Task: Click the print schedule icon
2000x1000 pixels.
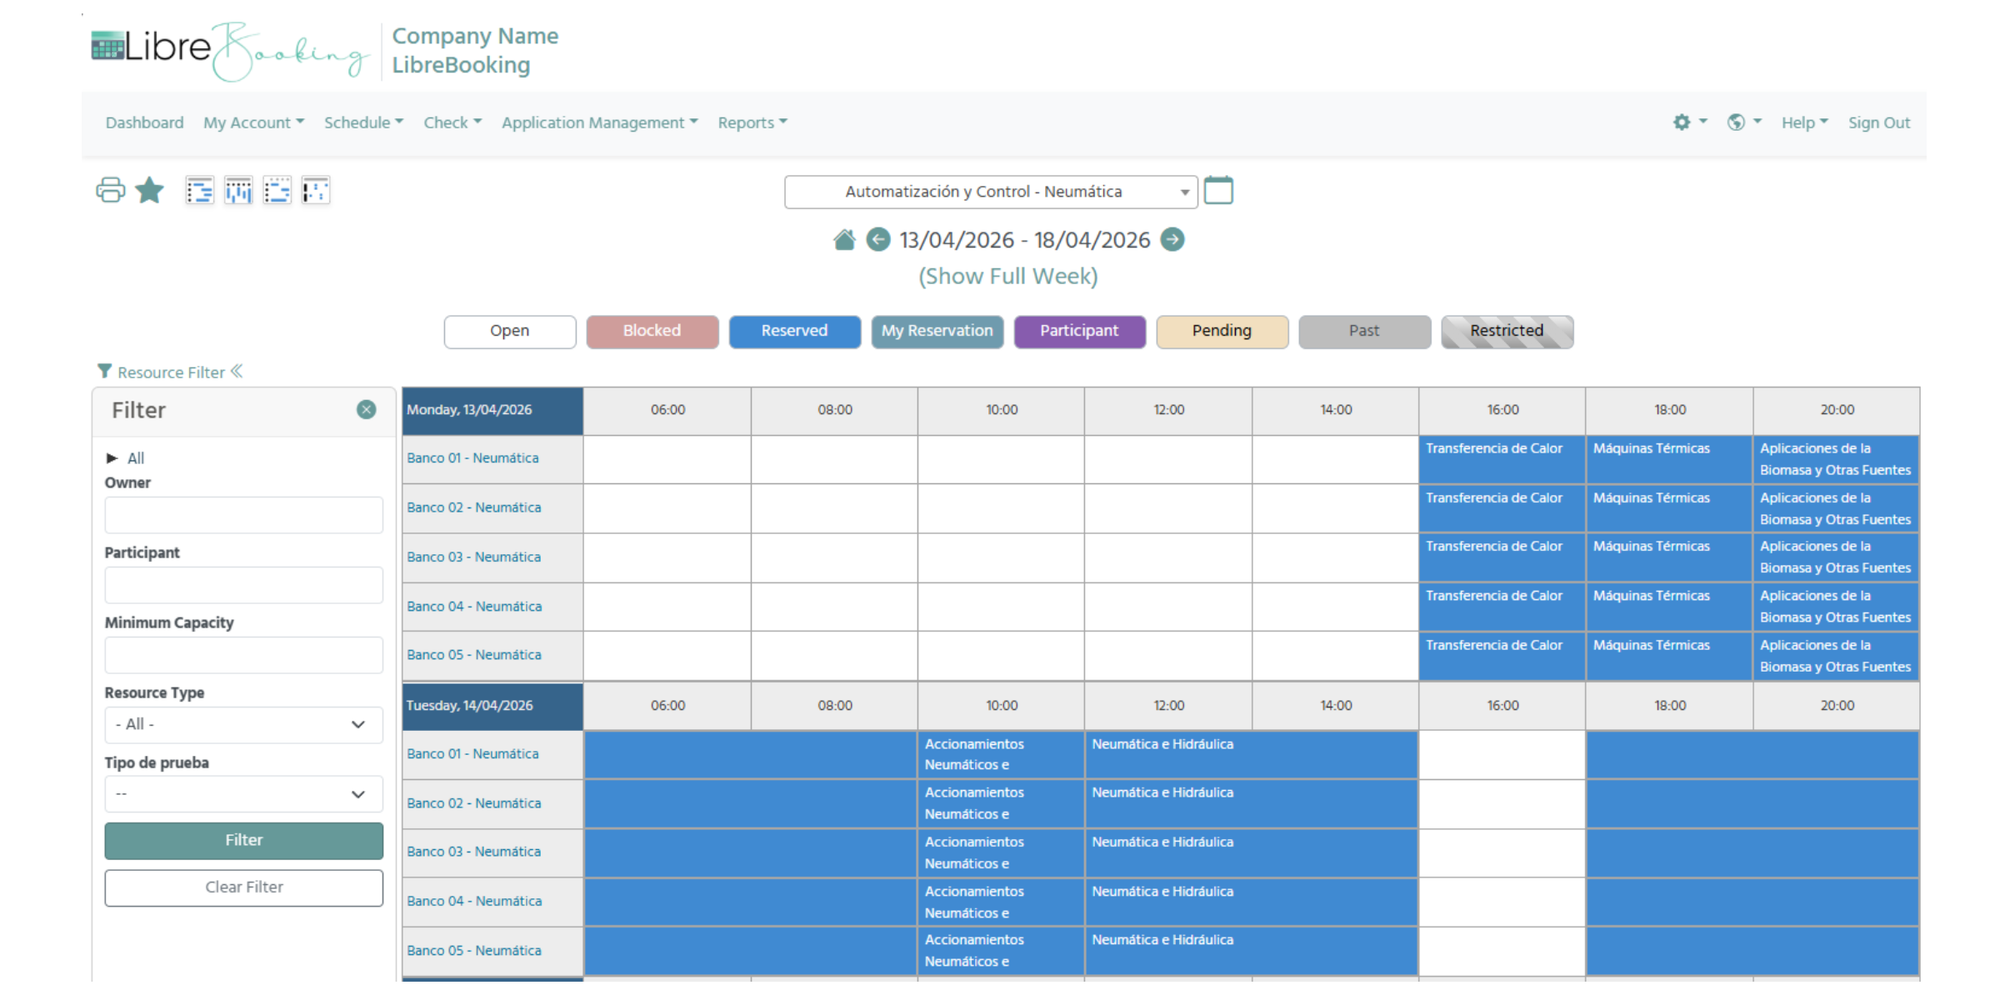Action: (x=110, y=190)
